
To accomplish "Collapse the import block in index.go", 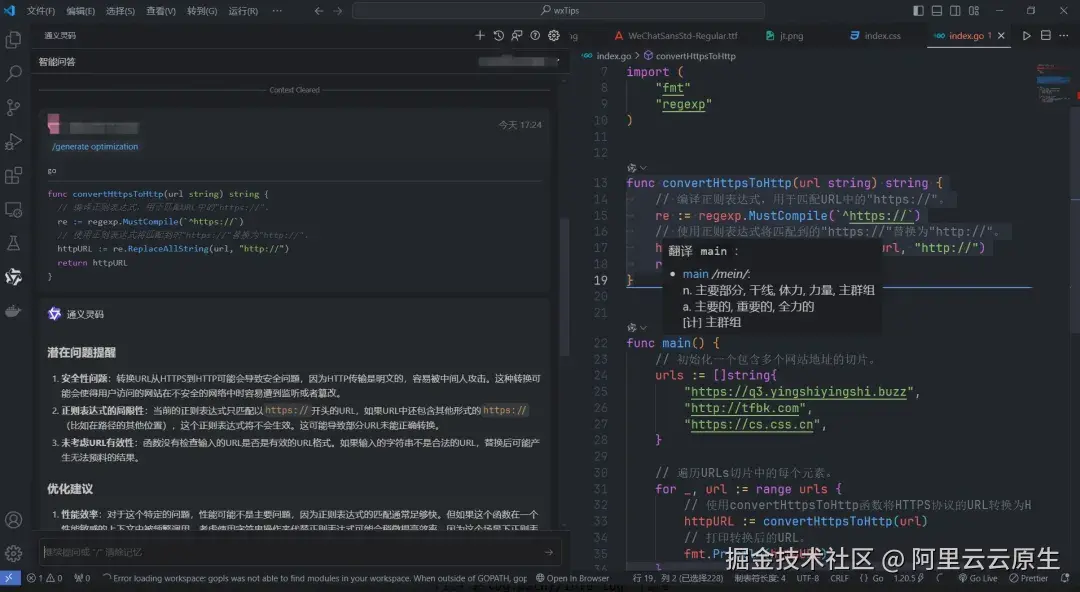I will [620, 71].
